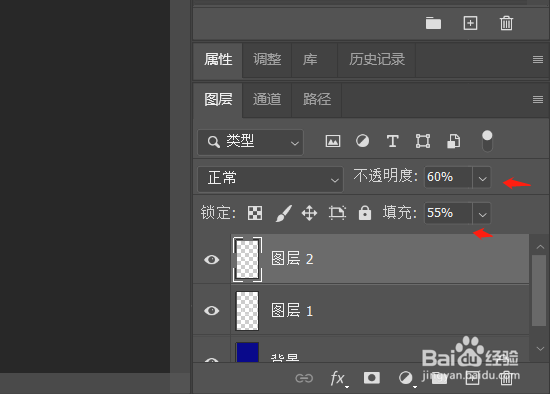Select the 图层 tab
The image size is (550, 394).
tap(218, 99)
